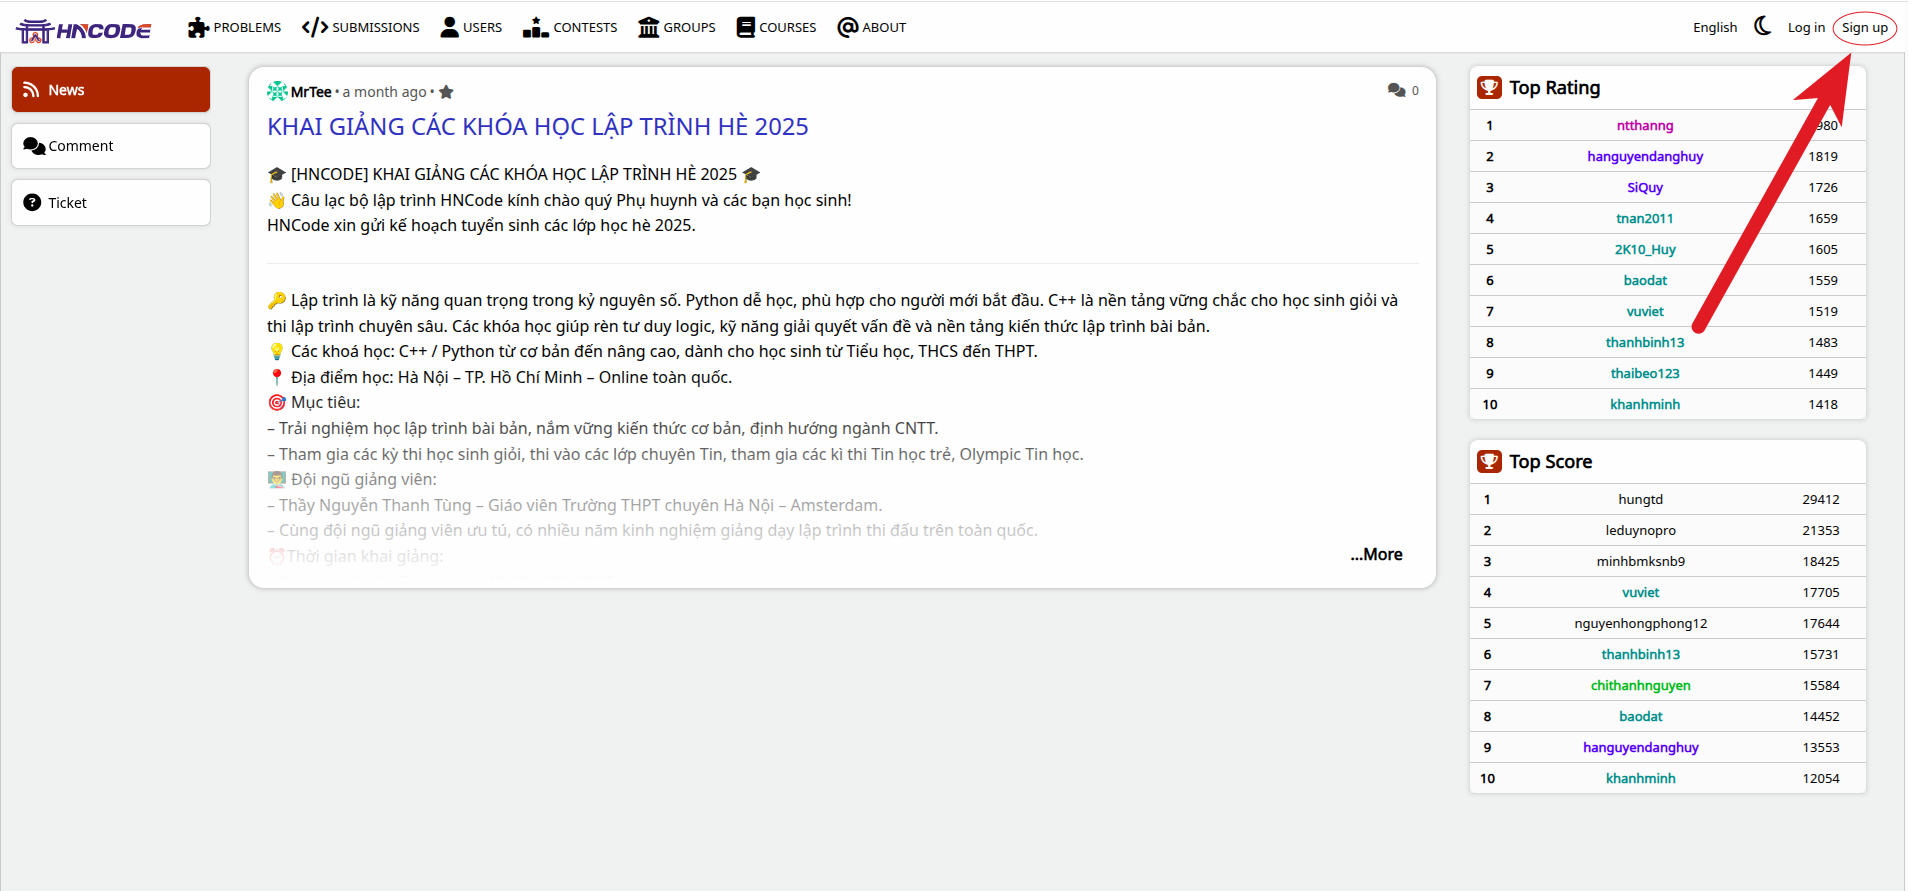Open hungtd in Top Score
Image resolution: width=1908 pixels, height=891 pixels.
1641,499
